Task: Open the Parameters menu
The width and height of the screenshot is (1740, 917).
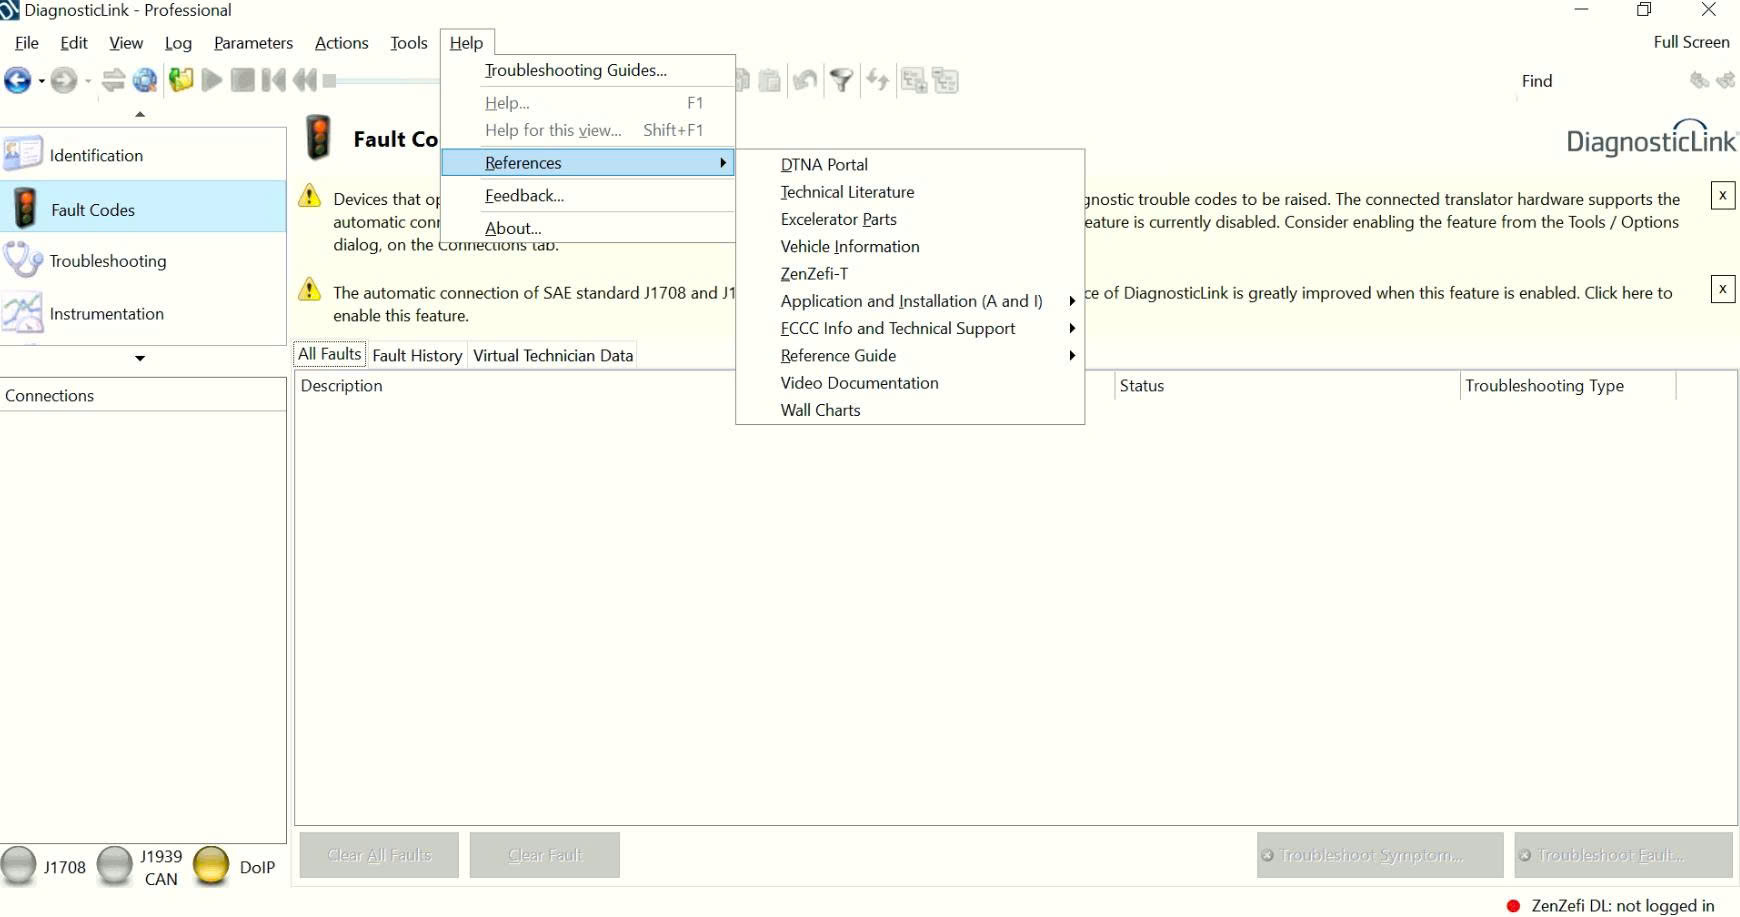Action: pos(253,43)
